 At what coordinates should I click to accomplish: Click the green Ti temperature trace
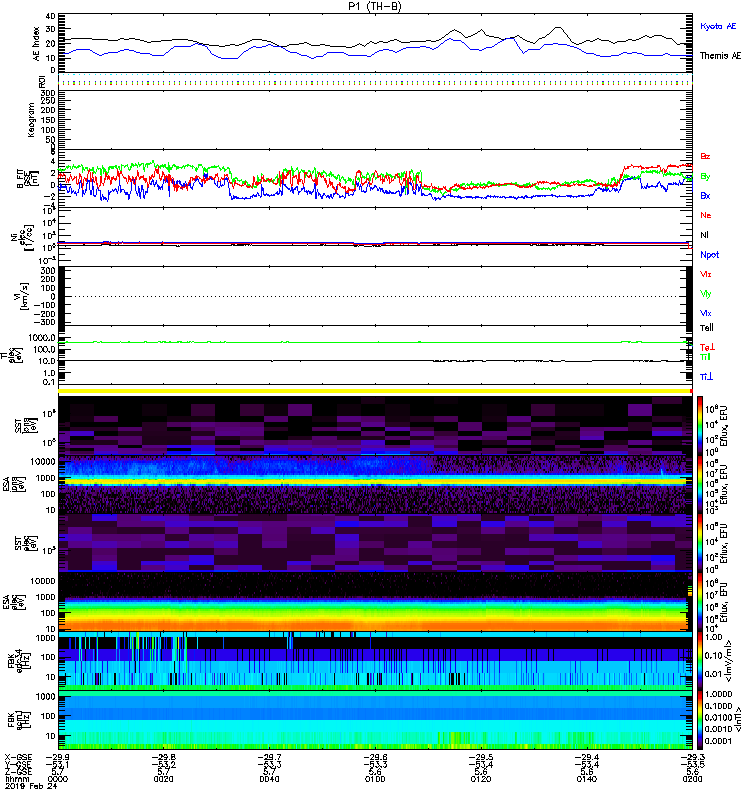(x=375, y=342)
